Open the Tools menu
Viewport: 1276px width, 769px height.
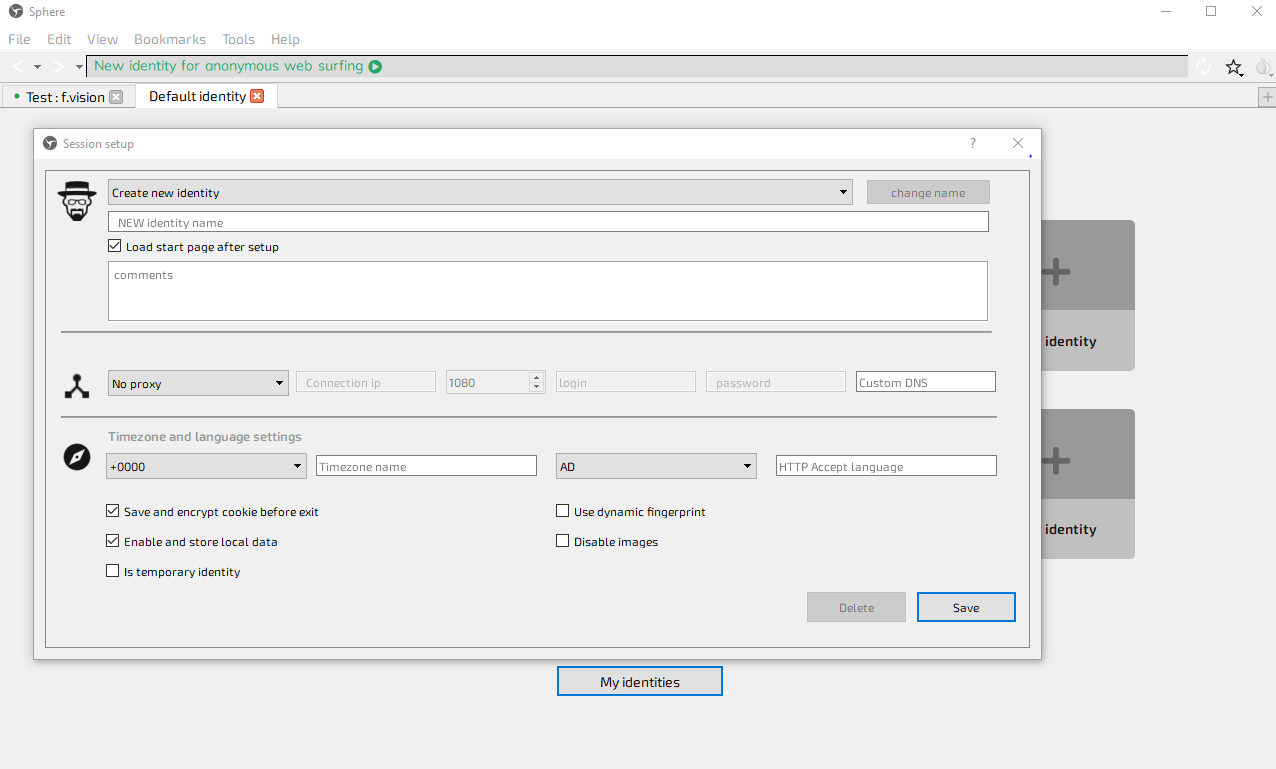[238, 39]
